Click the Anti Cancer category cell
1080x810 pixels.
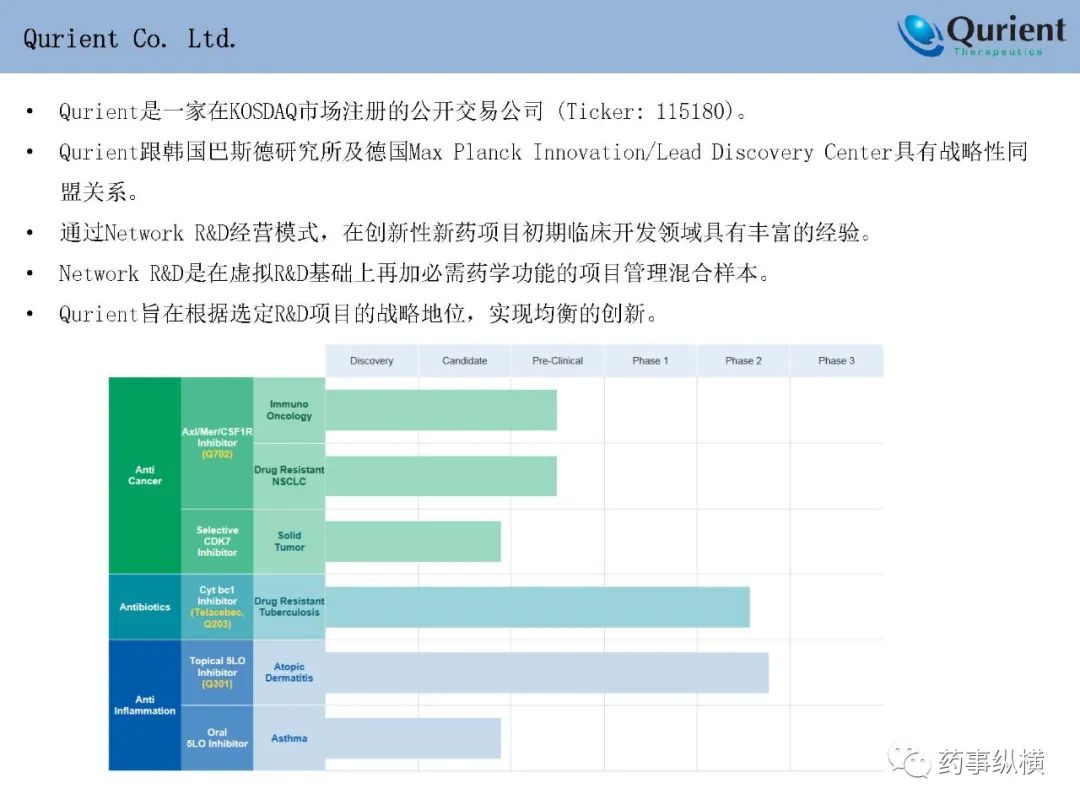(145, 475)
